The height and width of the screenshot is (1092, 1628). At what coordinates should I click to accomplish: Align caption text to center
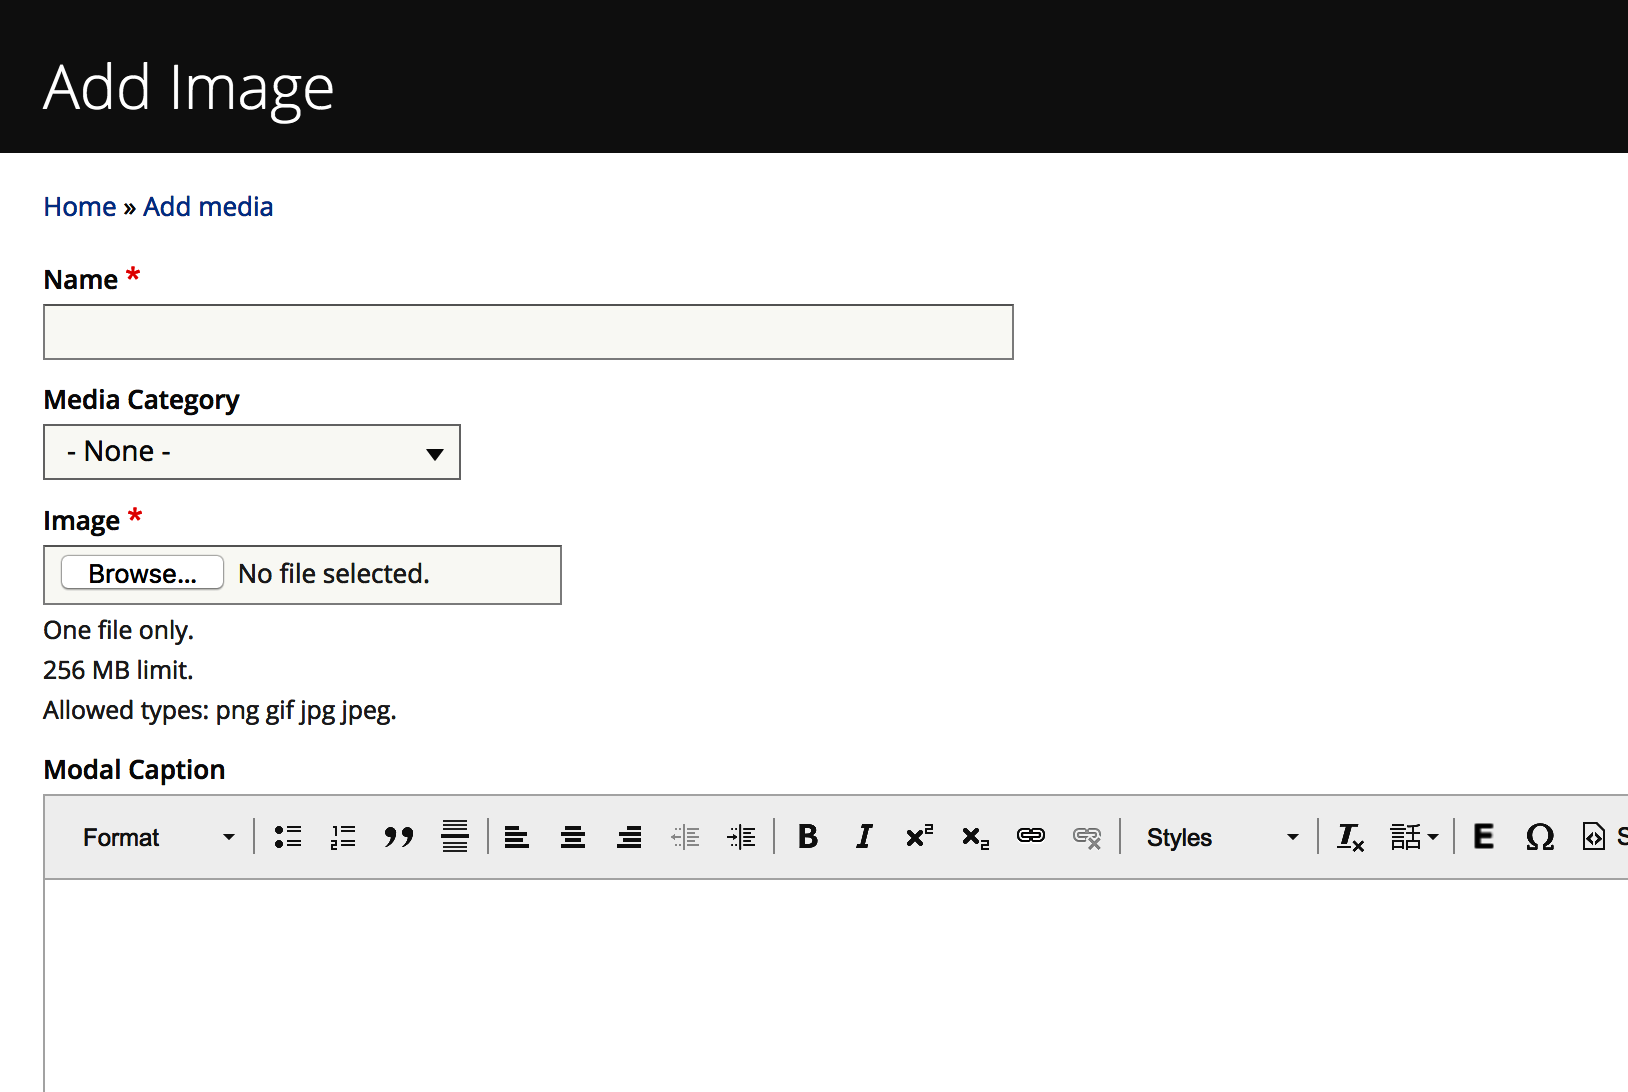coord(573,837)
